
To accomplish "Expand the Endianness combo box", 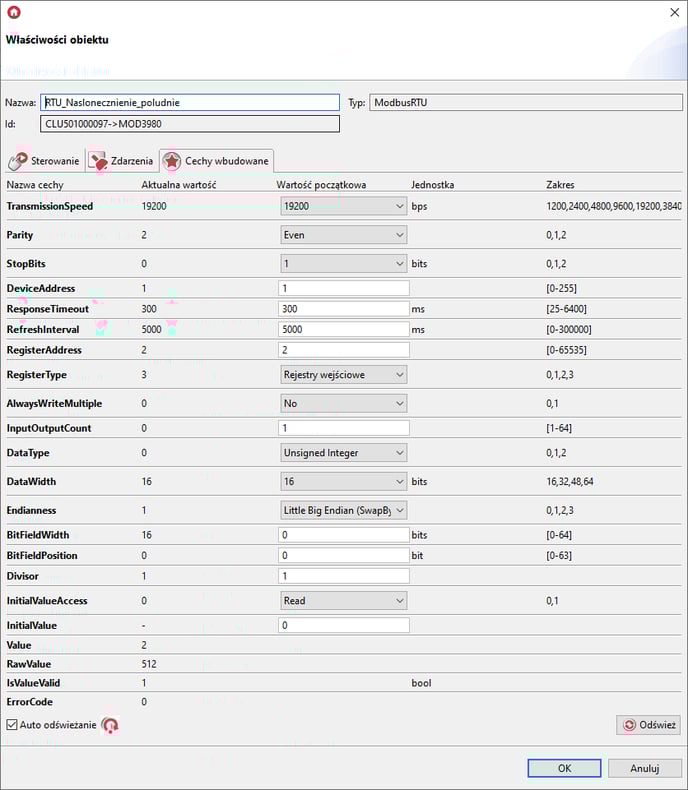I will (343, 510).
